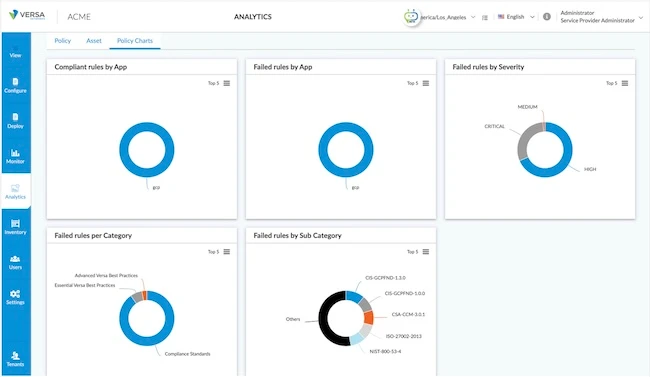
Task: Click the Essential Versa Best Practices label
Action: tap(85, 285)
